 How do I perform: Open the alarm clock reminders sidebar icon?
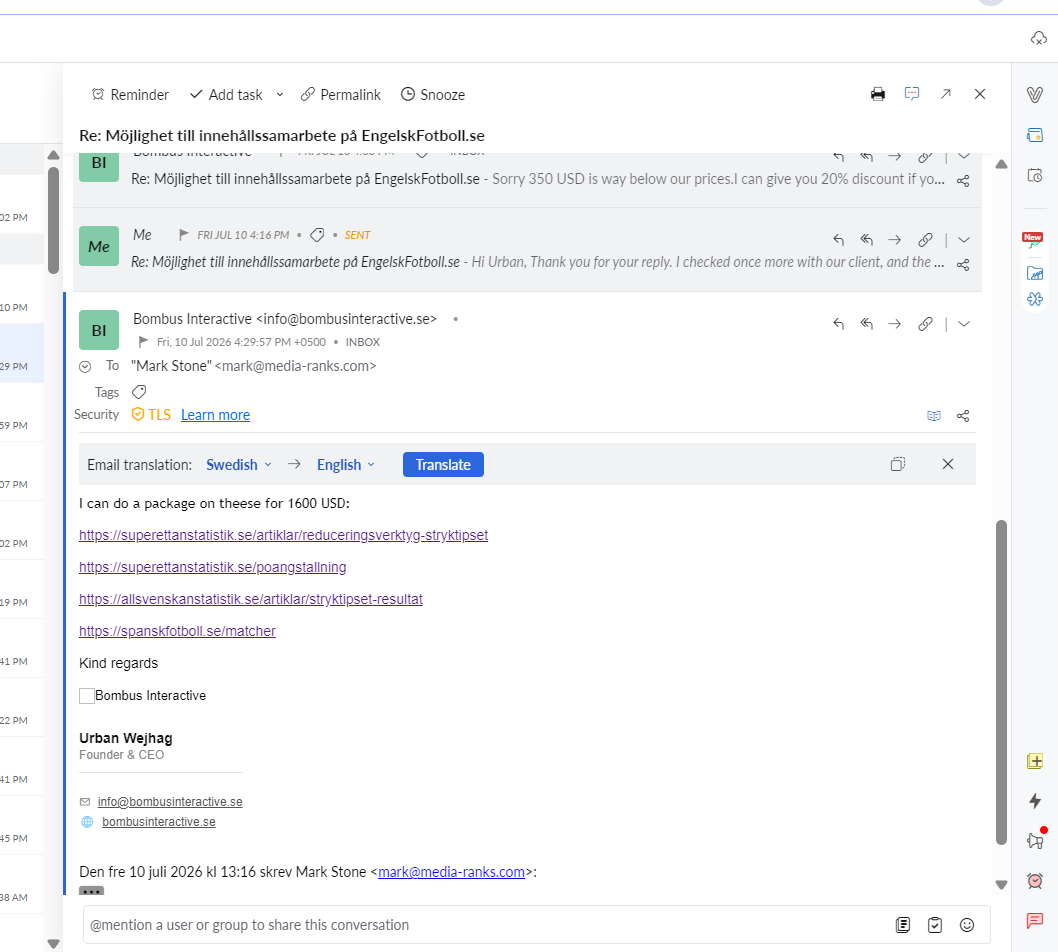pos(1034,880)
